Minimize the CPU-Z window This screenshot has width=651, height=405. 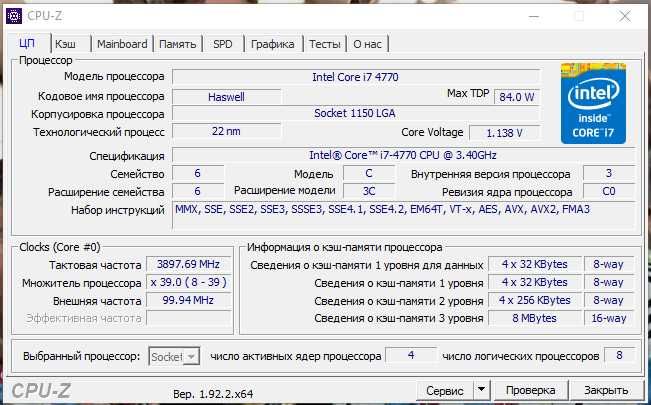click(x=534, y=17)
